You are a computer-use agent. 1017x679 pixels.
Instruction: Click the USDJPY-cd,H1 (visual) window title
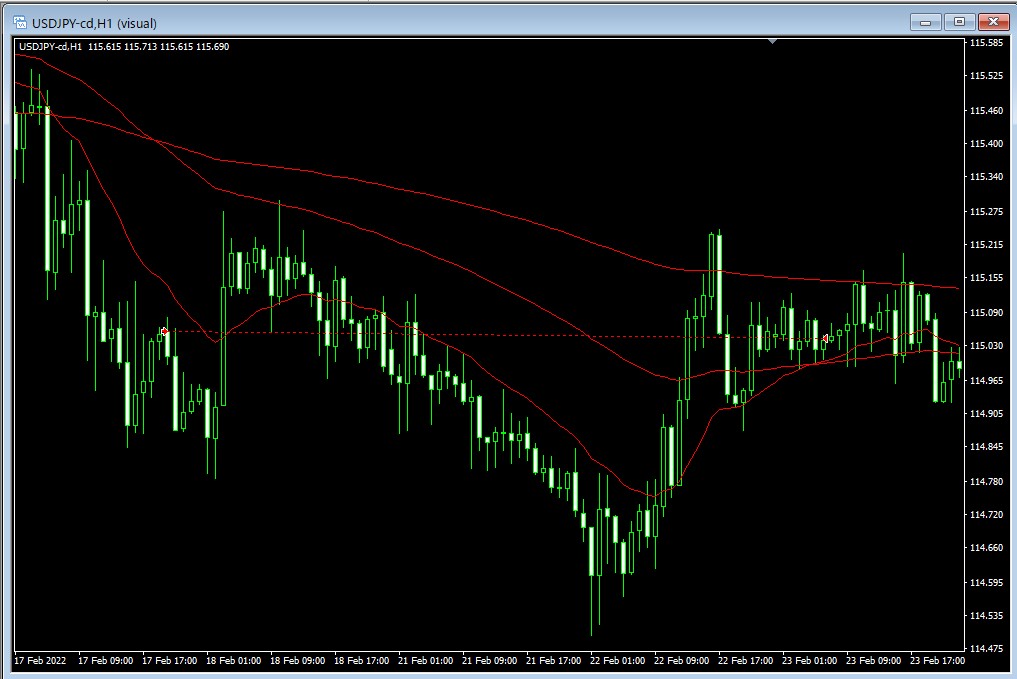click(94, 22)
